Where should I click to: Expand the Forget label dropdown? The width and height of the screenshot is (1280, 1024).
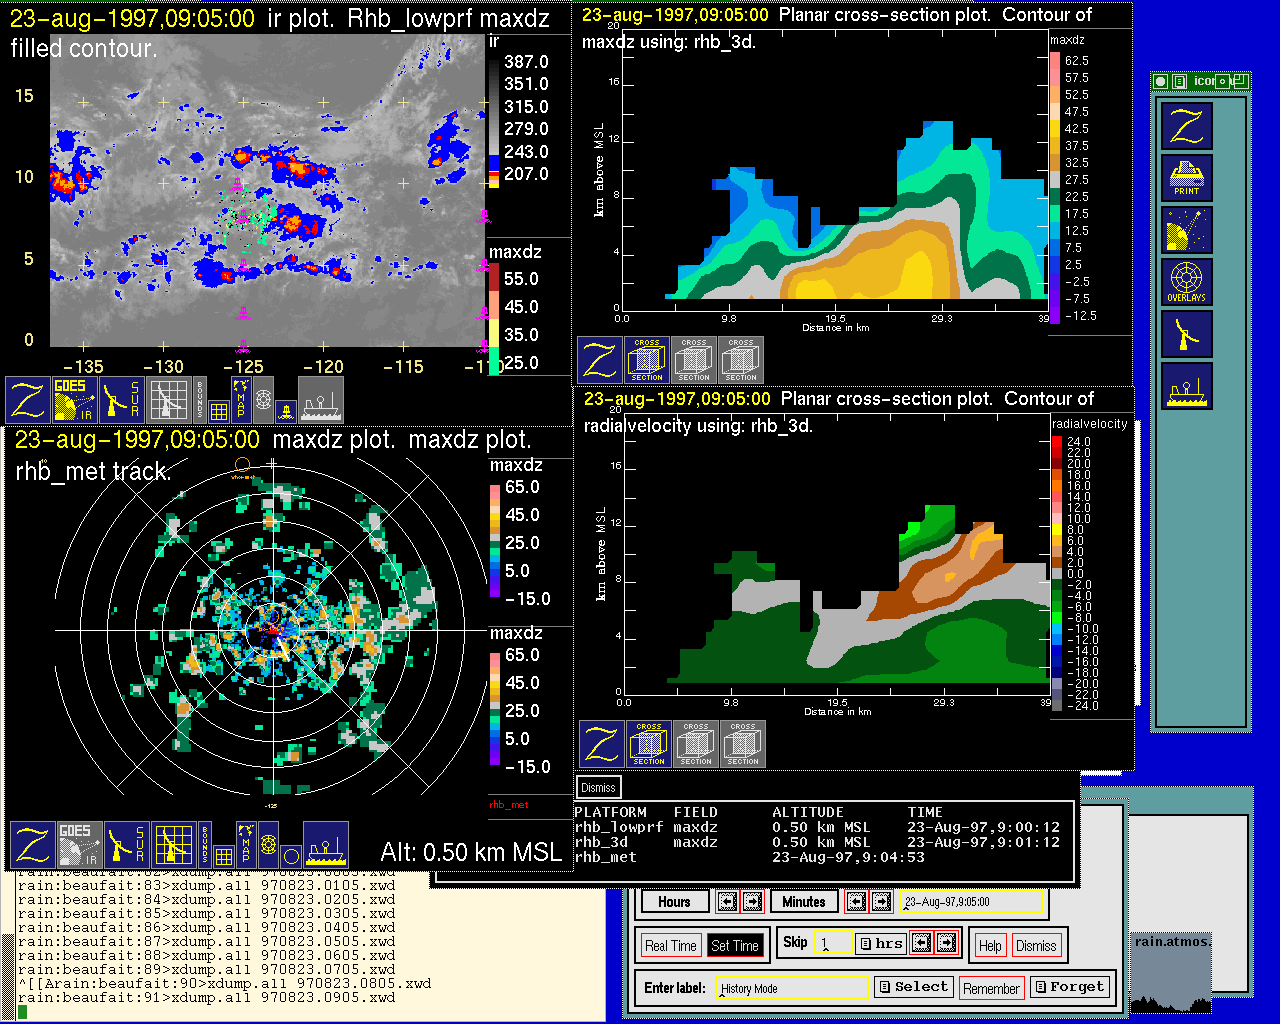(1069, 987)
